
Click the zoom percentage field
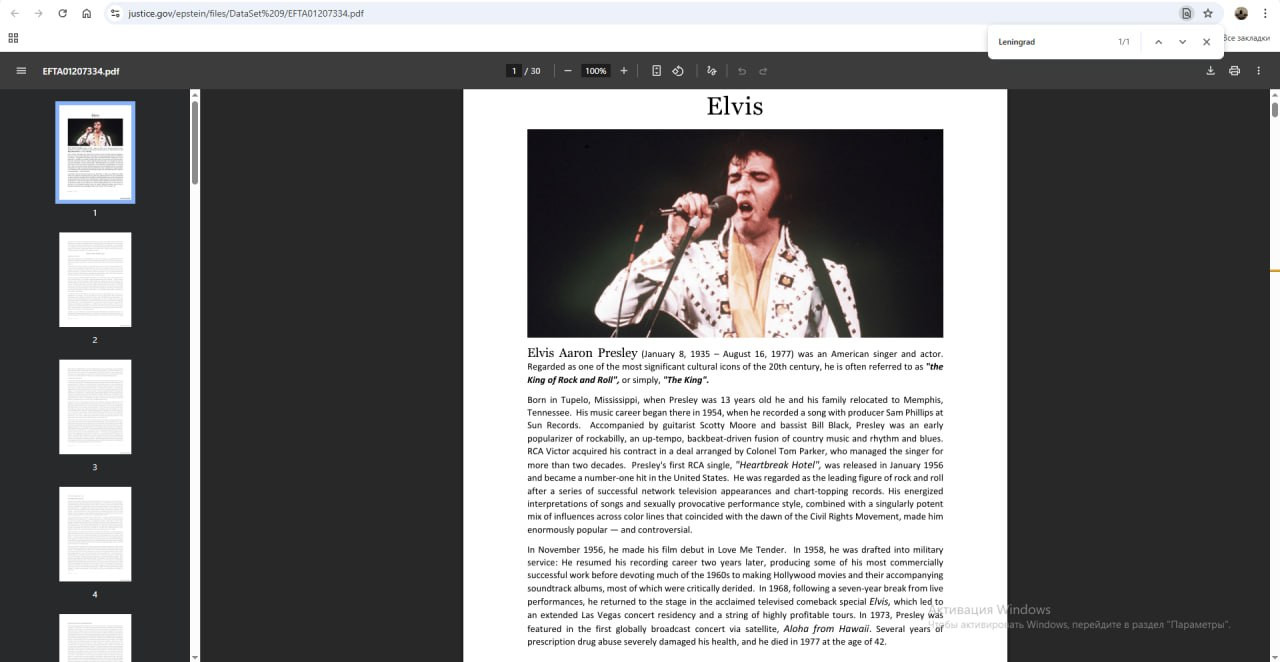(596, 71)
